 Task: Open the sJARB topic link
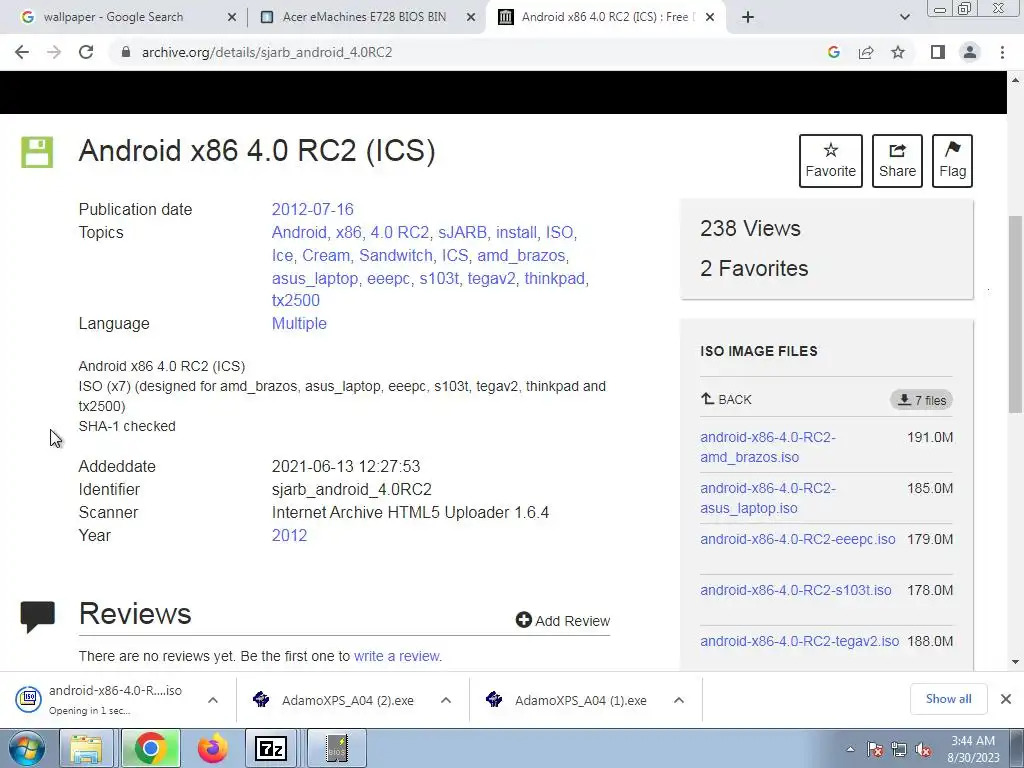coord(462,232)
